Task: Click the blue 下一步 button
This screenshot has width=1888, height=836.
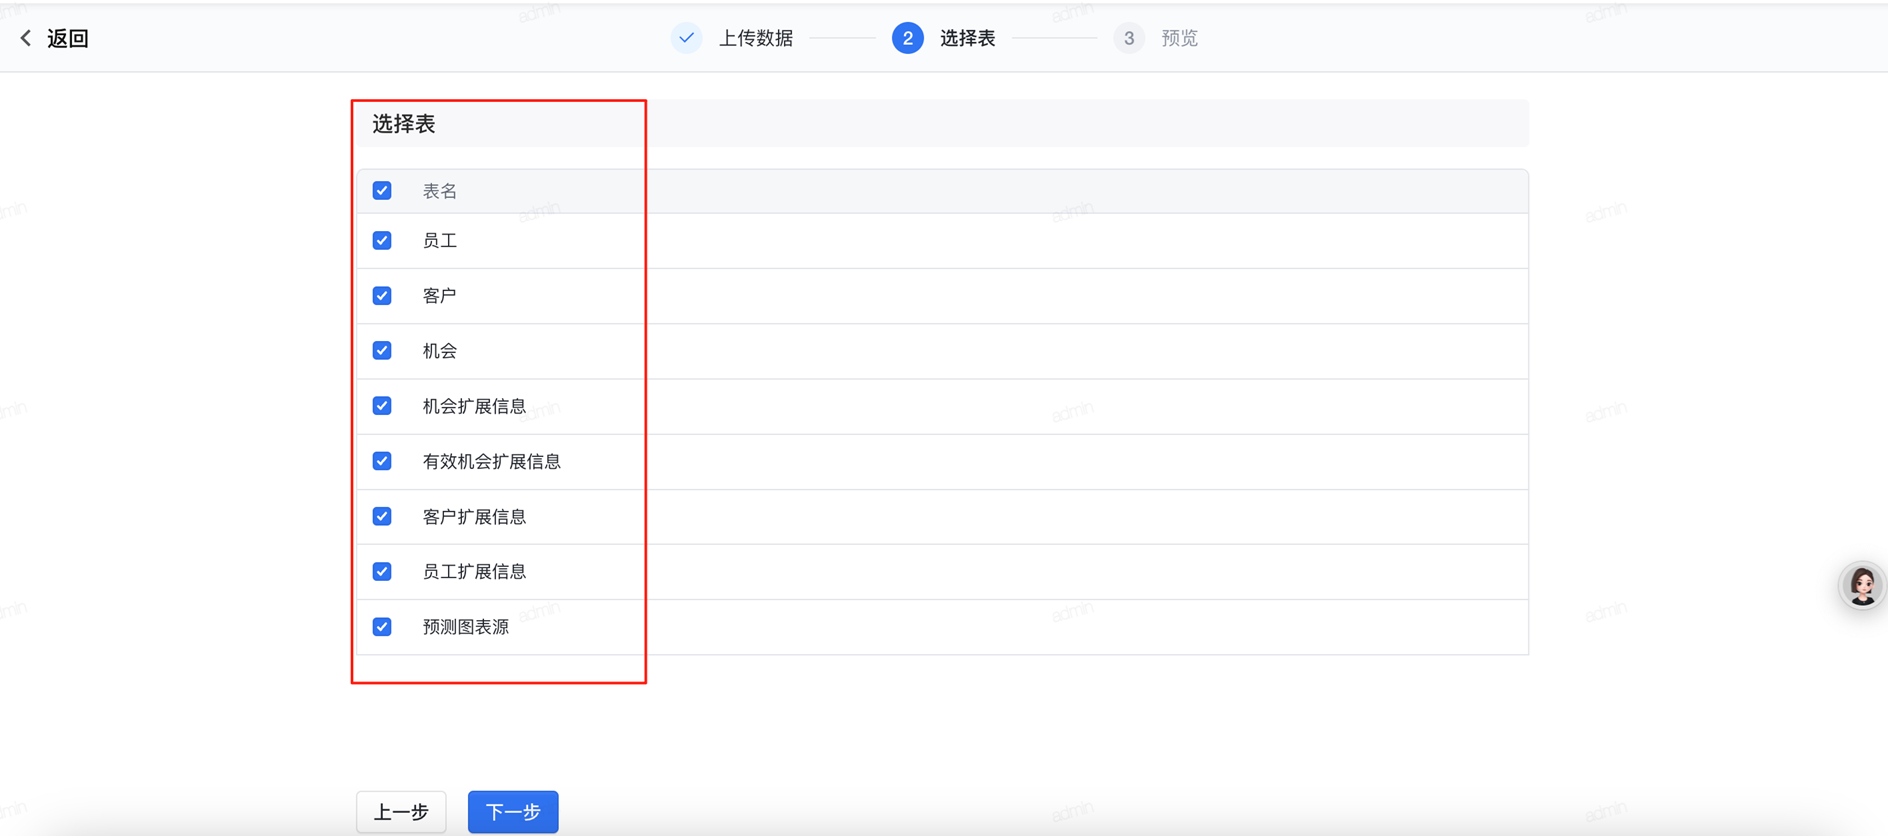Action: click(513, 812)
